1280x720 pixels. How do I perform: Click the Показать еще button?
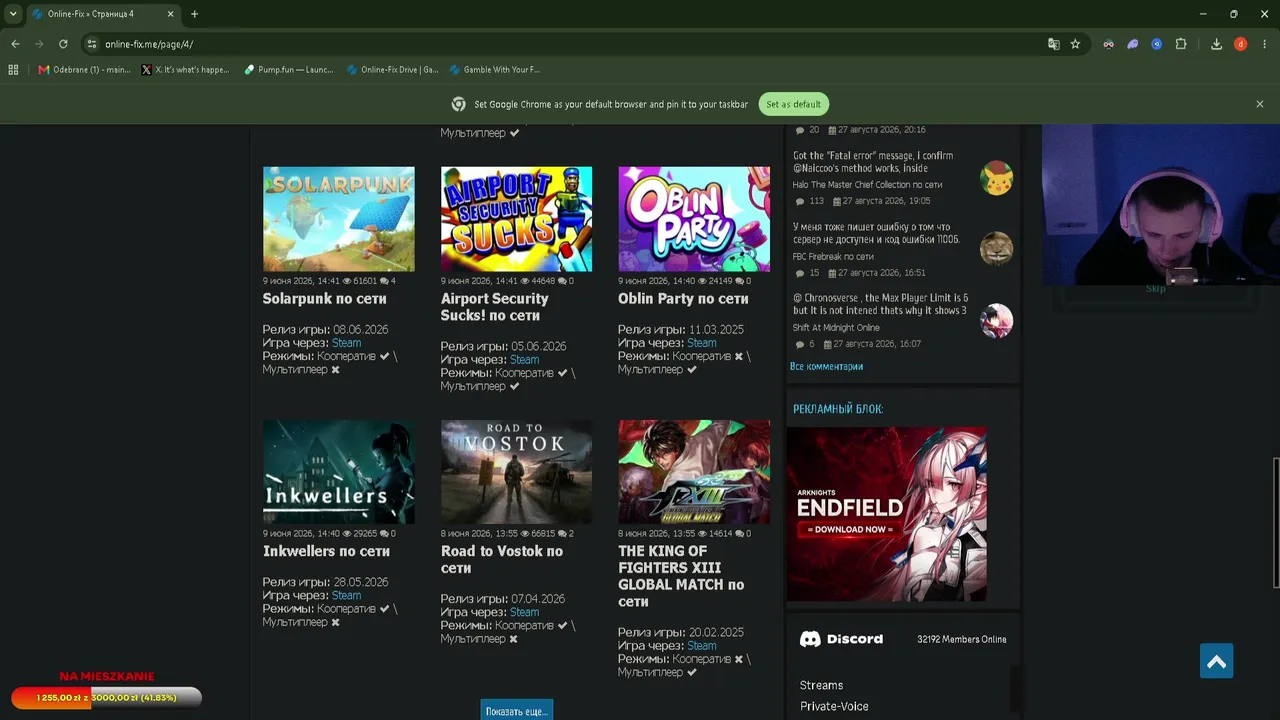[516, 711]
